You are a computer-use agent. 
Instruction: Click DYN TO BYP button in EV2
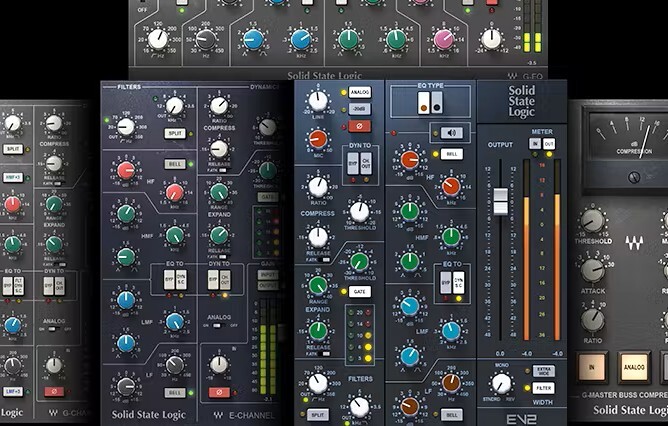353,163
